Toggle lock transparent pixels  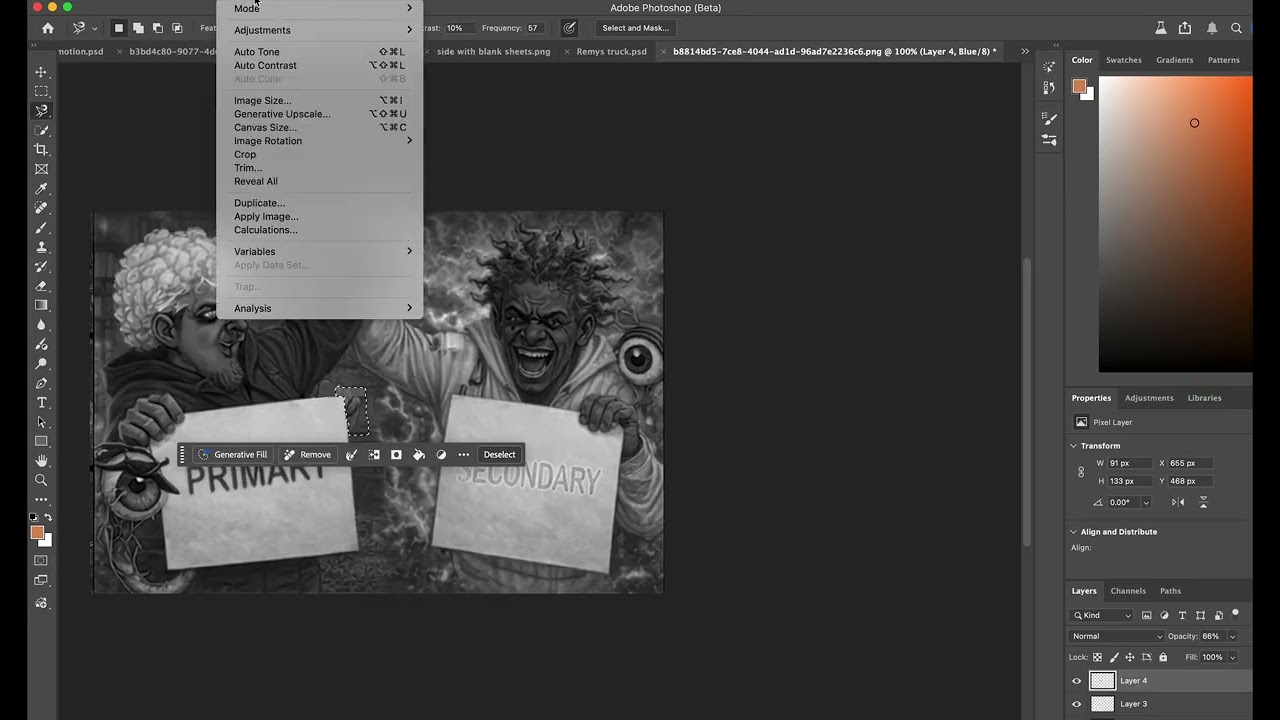click(1097, 657)
